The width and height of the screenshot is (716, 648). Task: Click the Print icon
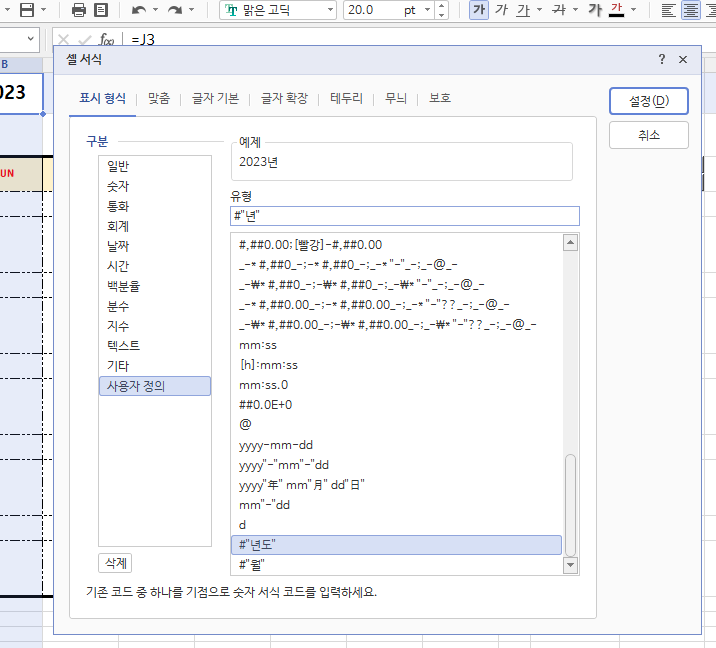79,10
